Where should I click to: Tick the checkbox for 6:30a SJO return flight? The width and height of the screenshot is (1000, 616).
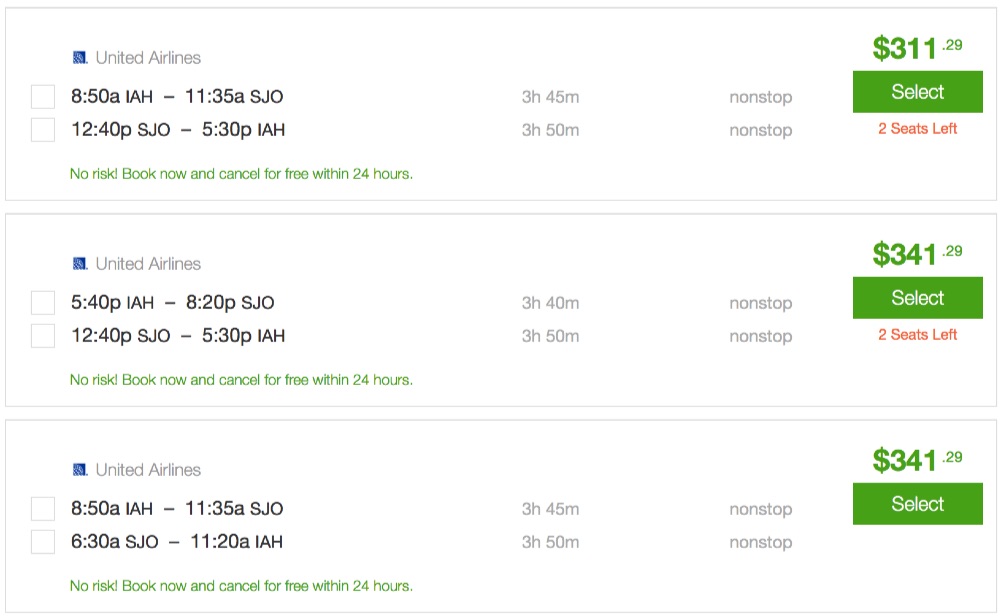click(x=43, y=542)
